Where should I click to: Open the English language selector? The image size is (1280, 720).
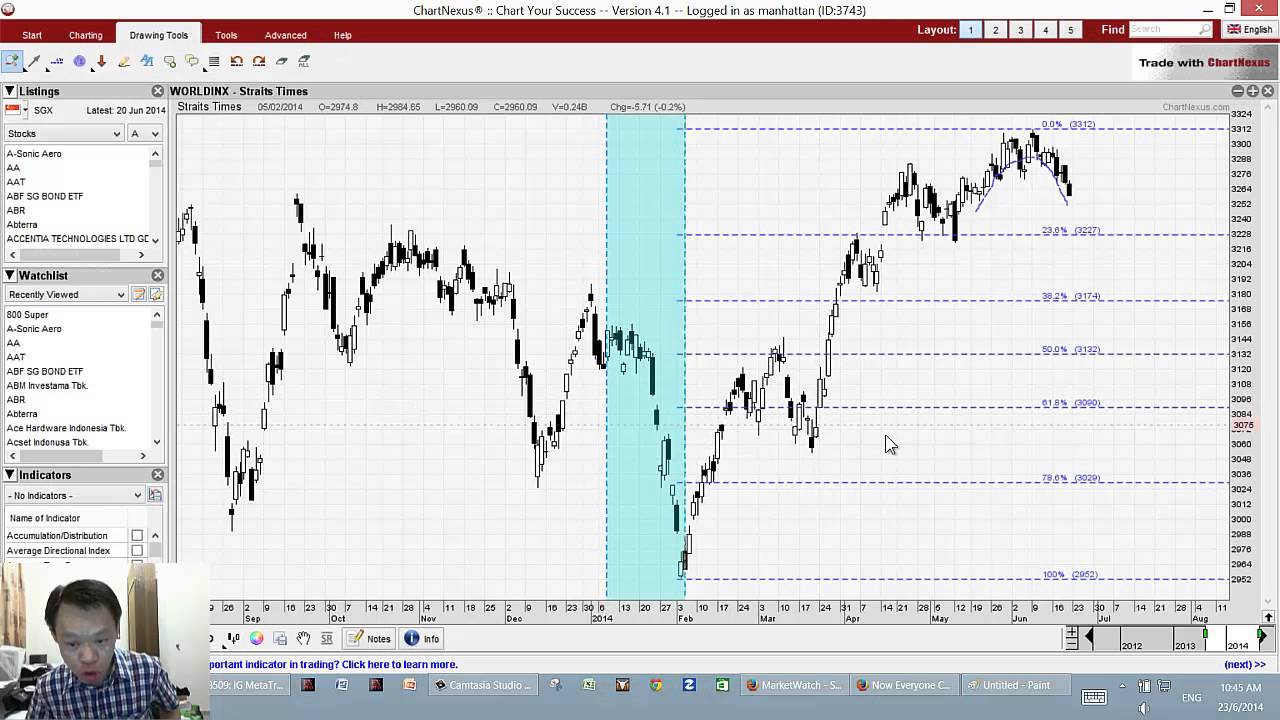1250,30
